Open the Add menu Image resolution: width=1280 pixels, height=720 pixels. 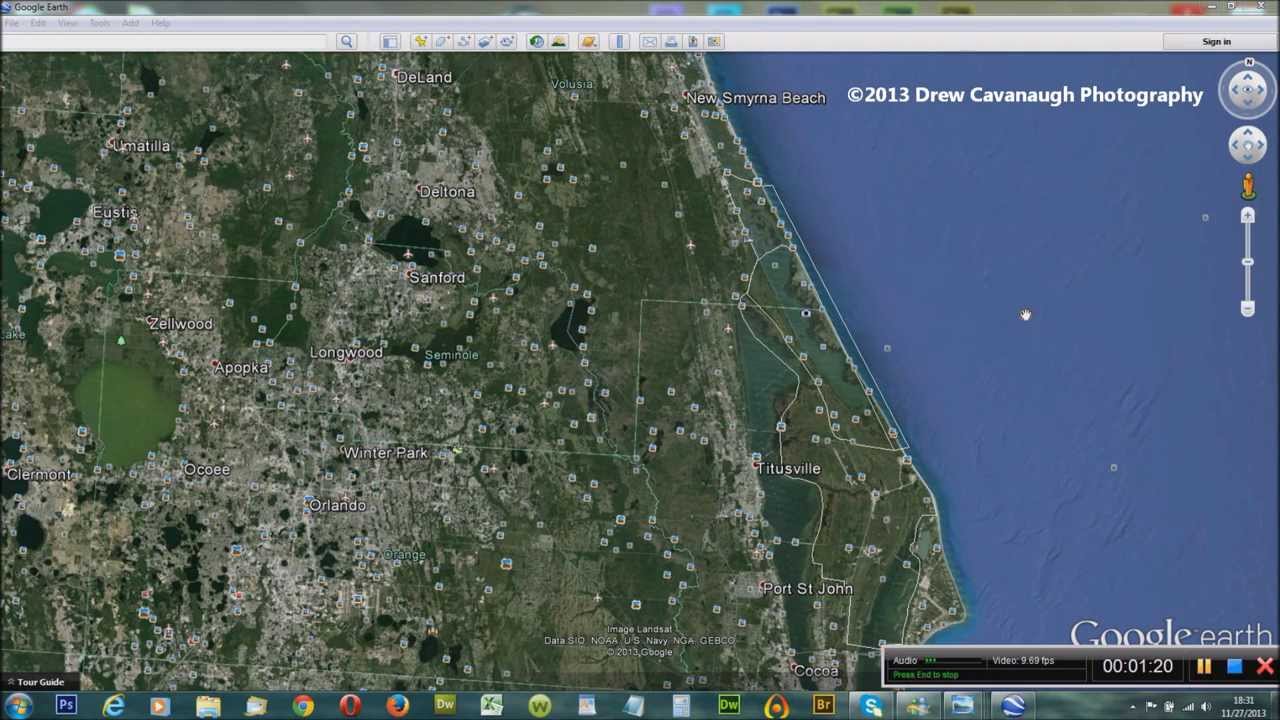click(x=131, y=23)
